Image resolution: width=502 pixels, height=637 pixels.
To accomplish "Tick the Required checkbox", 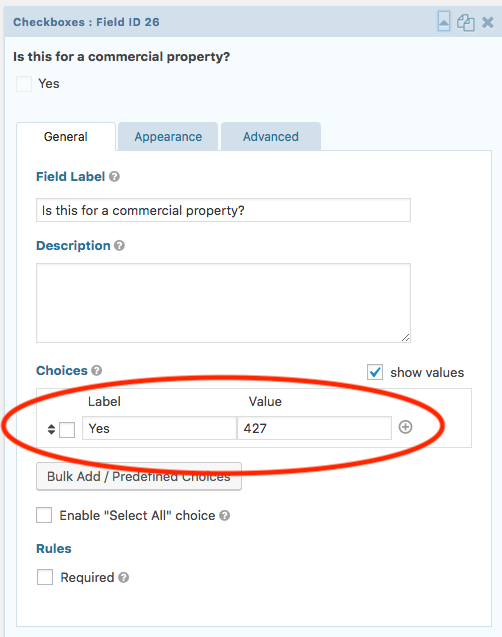I will (x=45, y=577).
